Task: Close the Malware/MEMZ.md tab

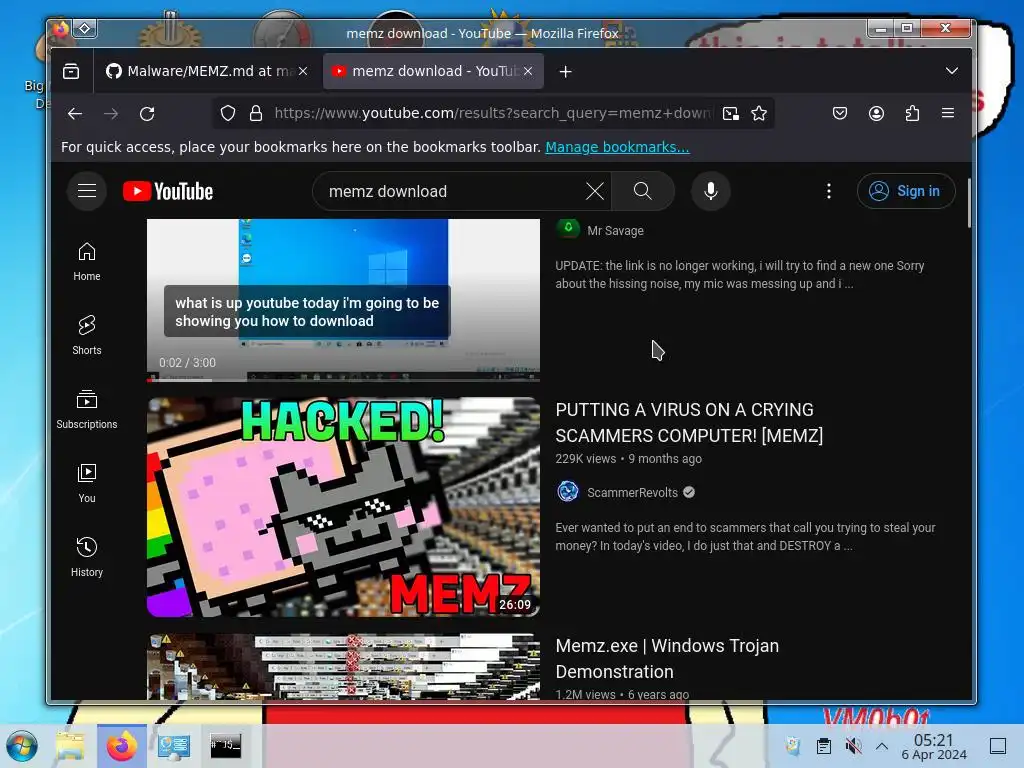Action: (303, 71)
